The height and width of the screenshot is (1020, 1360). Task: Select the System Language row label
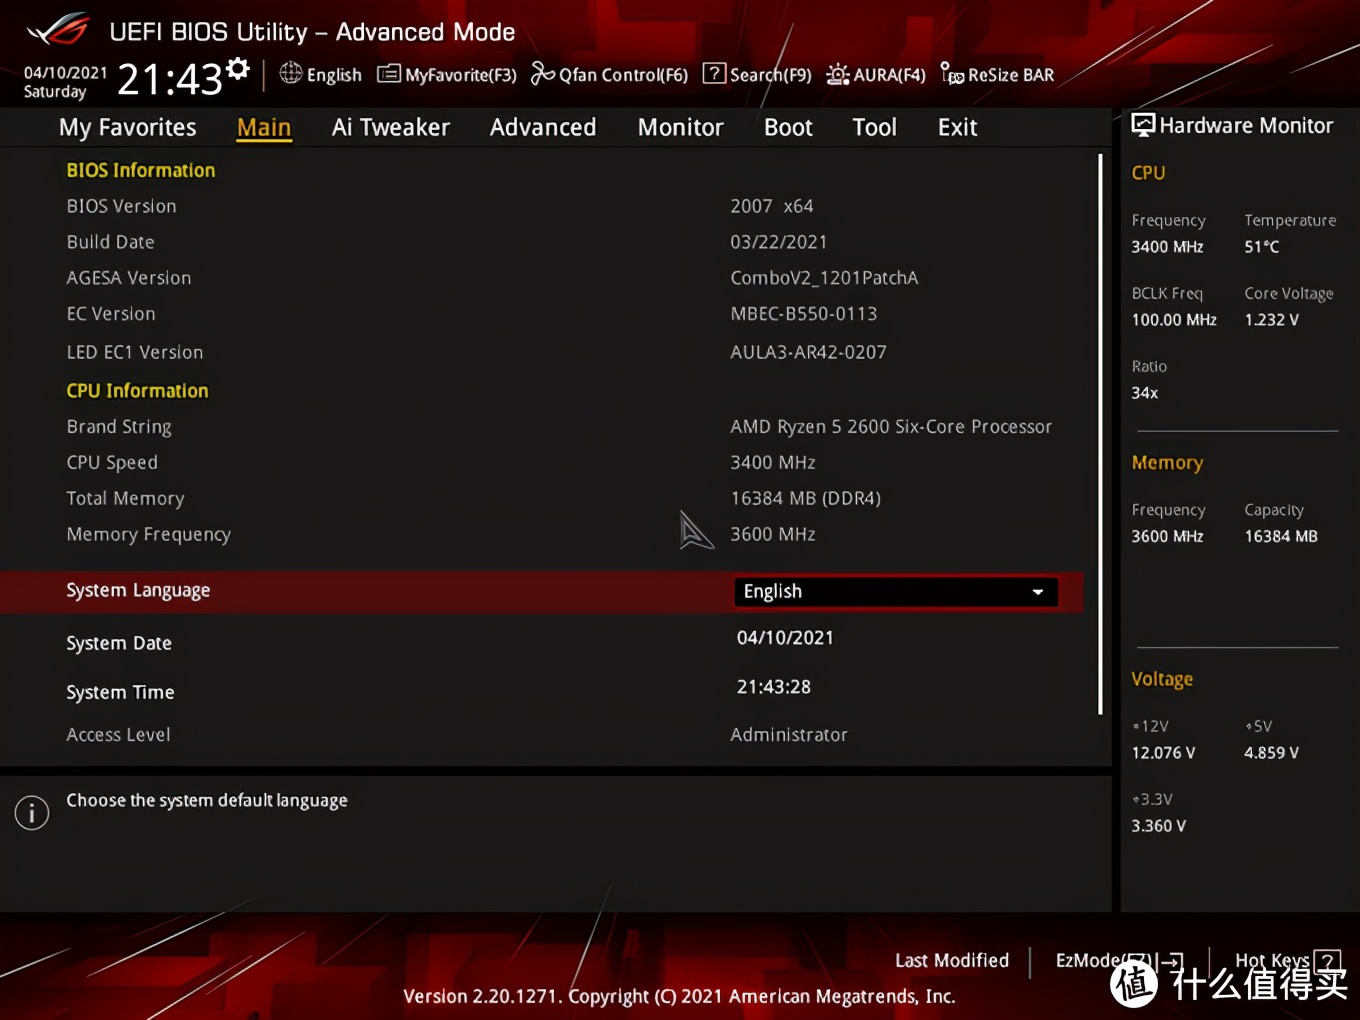pos(138,591)
